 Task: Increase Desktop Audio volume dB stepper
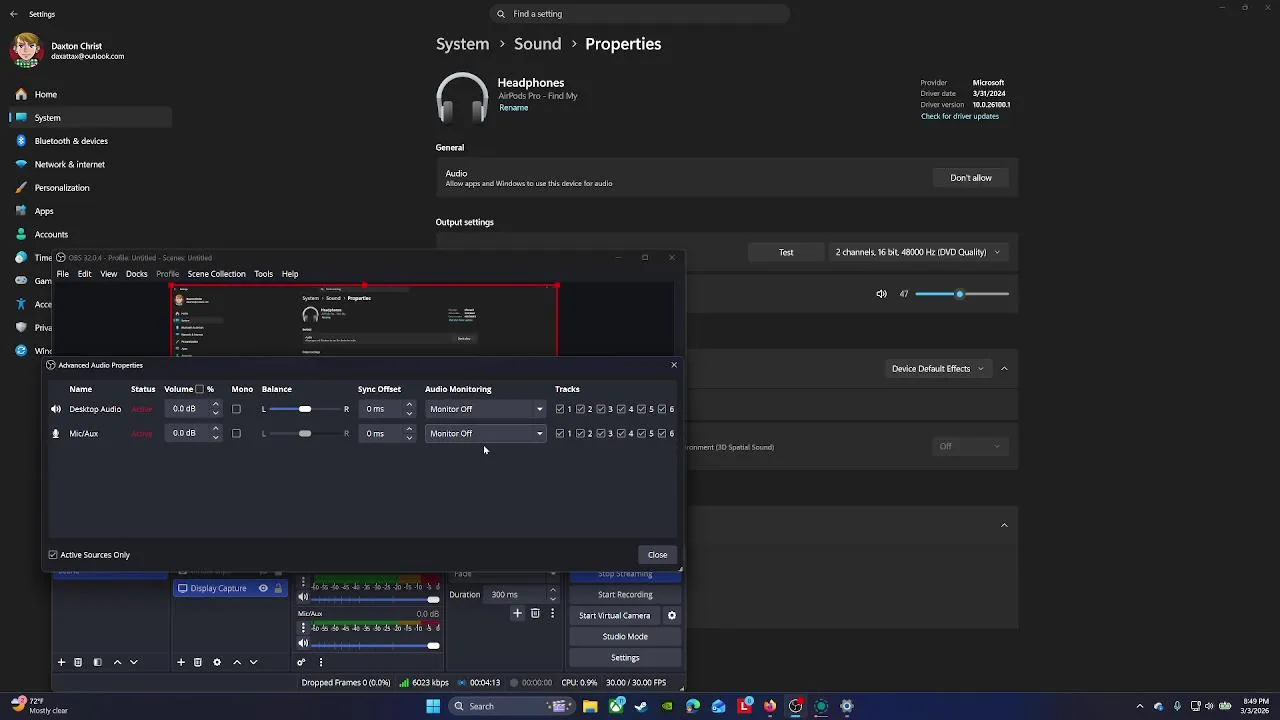tap(215, 405)
